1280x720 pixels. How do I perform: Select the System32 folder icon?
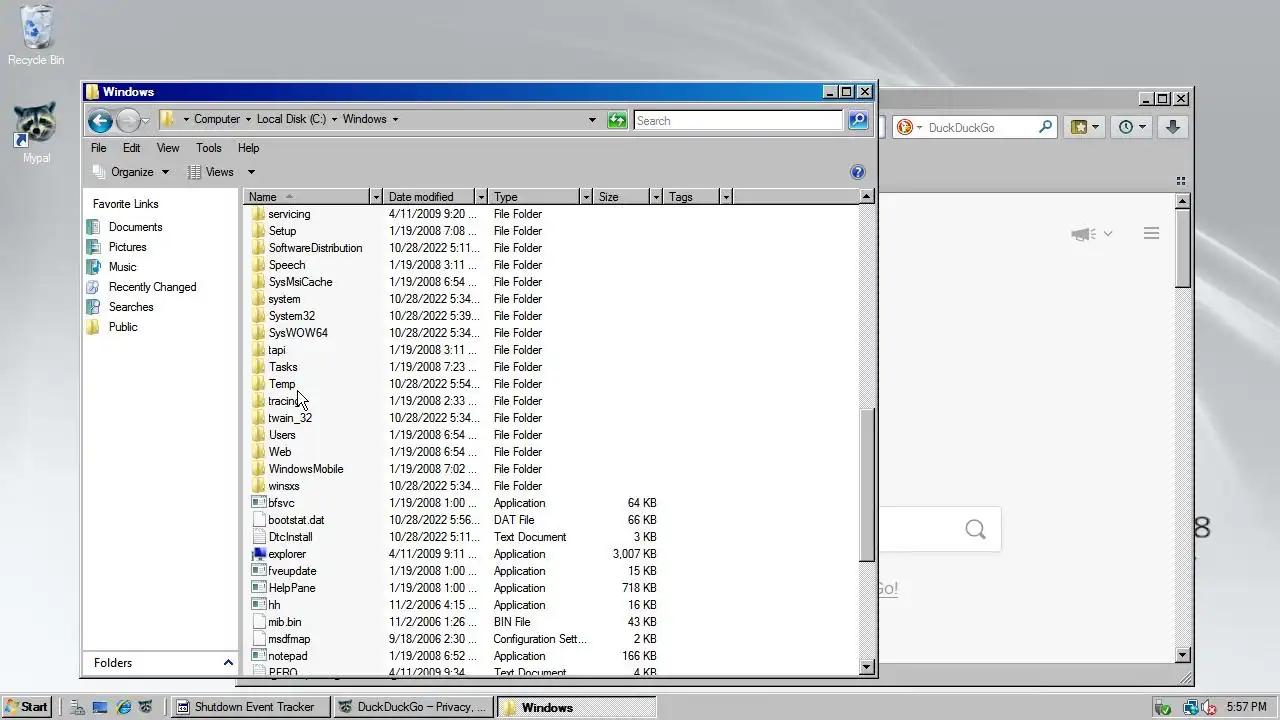click(x=259, y=316)
